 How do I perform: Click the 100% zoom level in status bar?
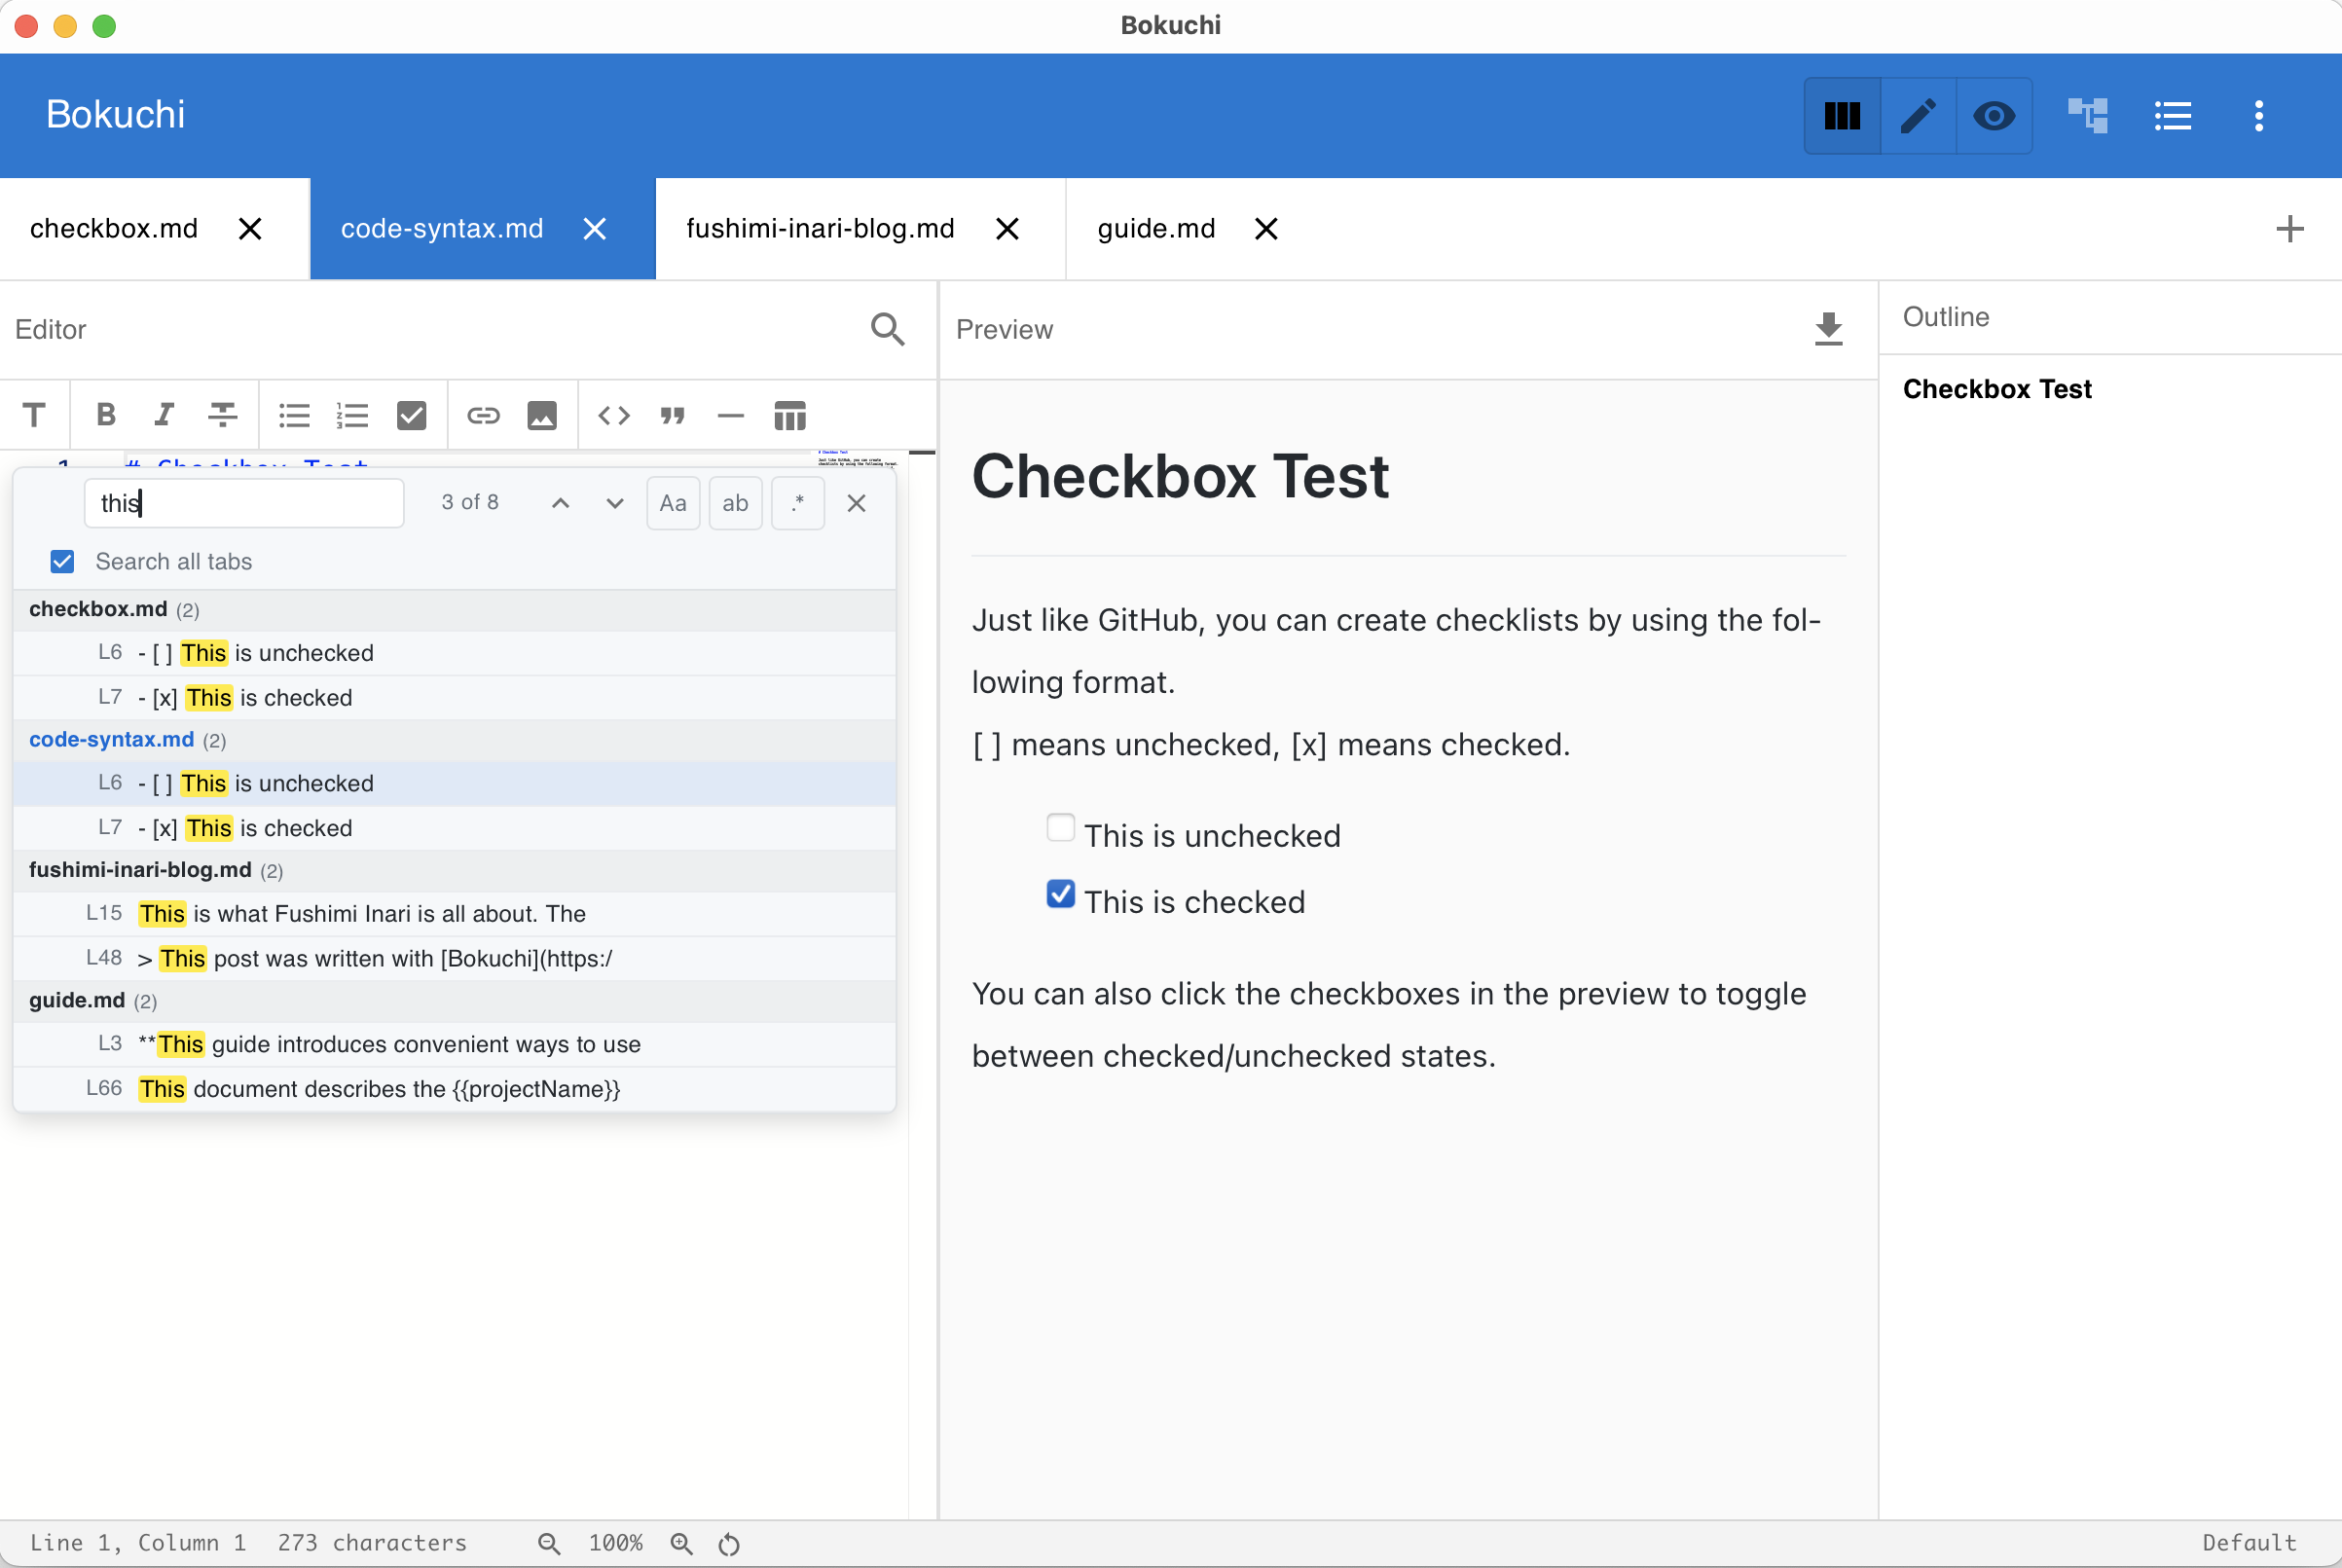(x=615, y=1542)
